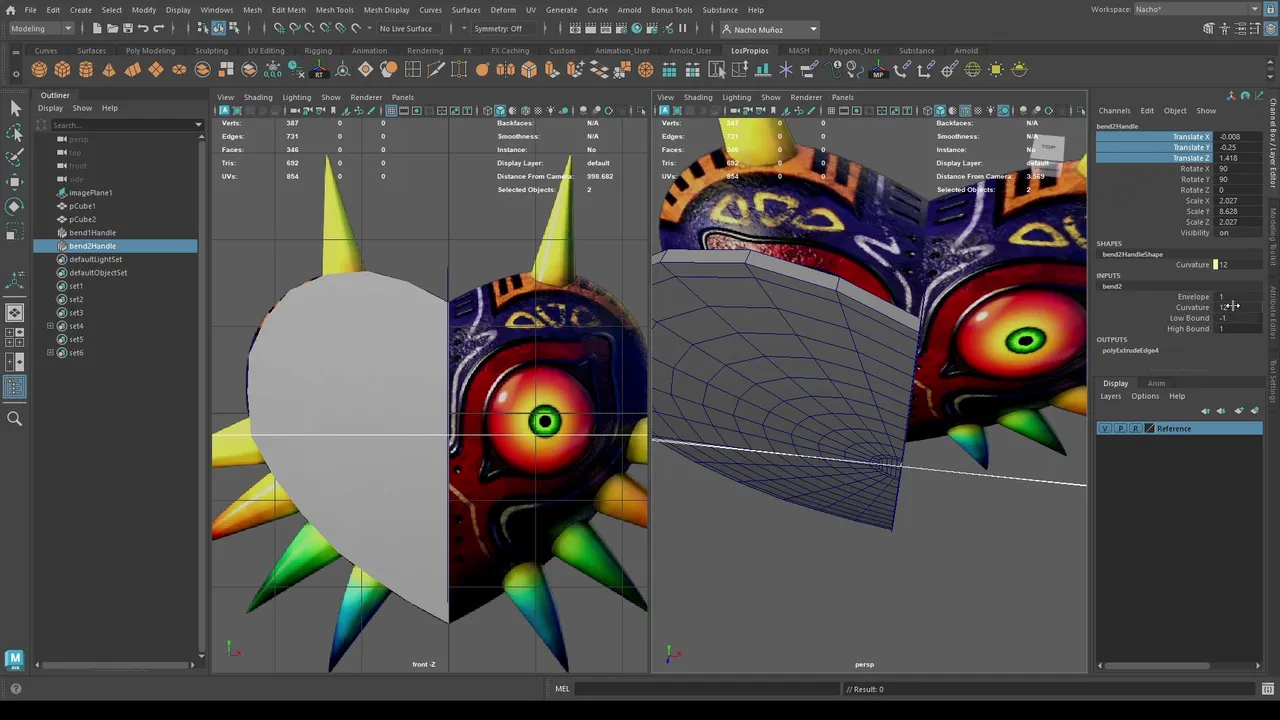
Task: Switch to the Anim layer tab
Action: (x=1156, y=383)
